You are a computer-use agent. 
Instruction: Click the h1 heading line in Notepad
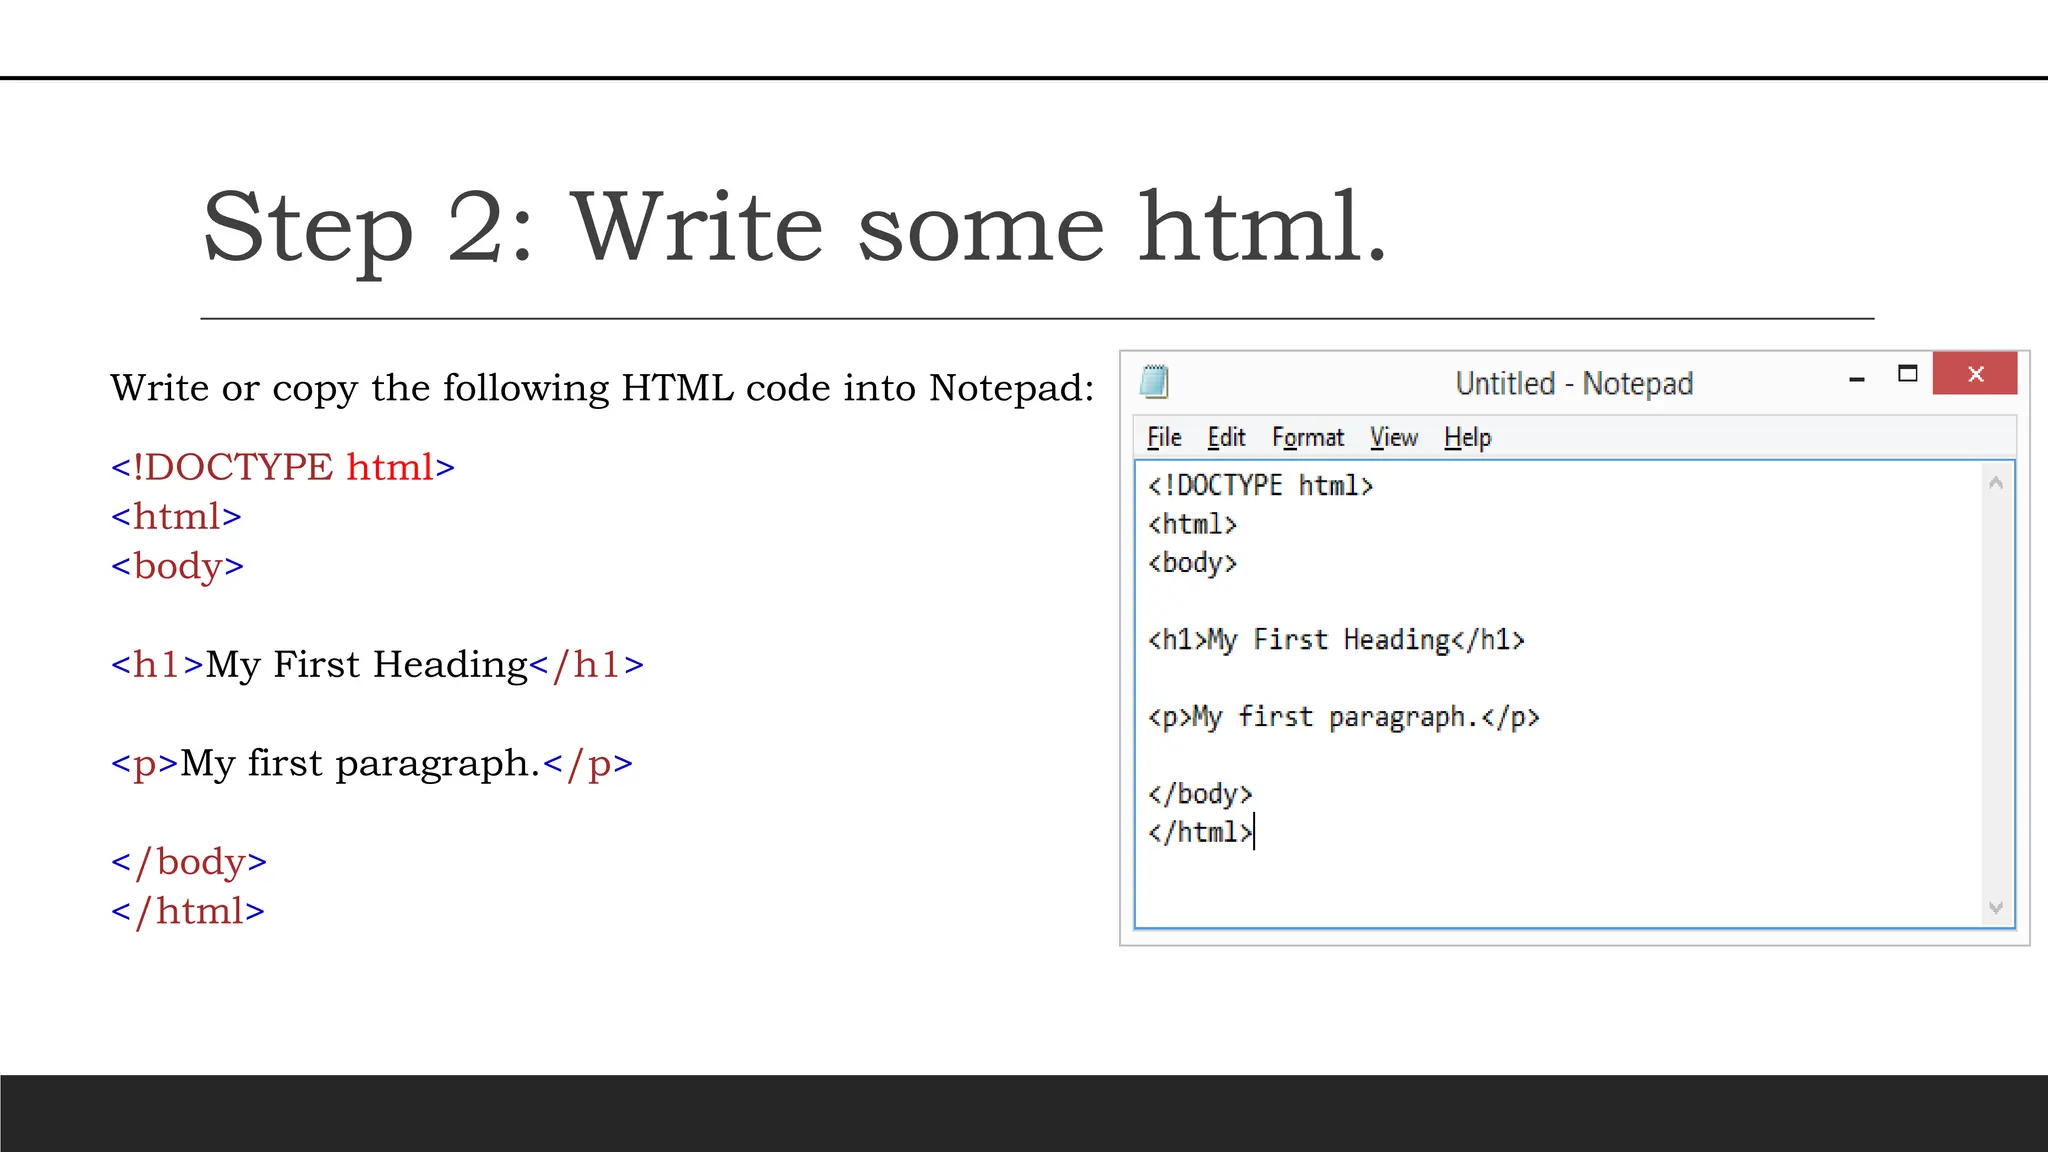click(x=1336, y=640)
